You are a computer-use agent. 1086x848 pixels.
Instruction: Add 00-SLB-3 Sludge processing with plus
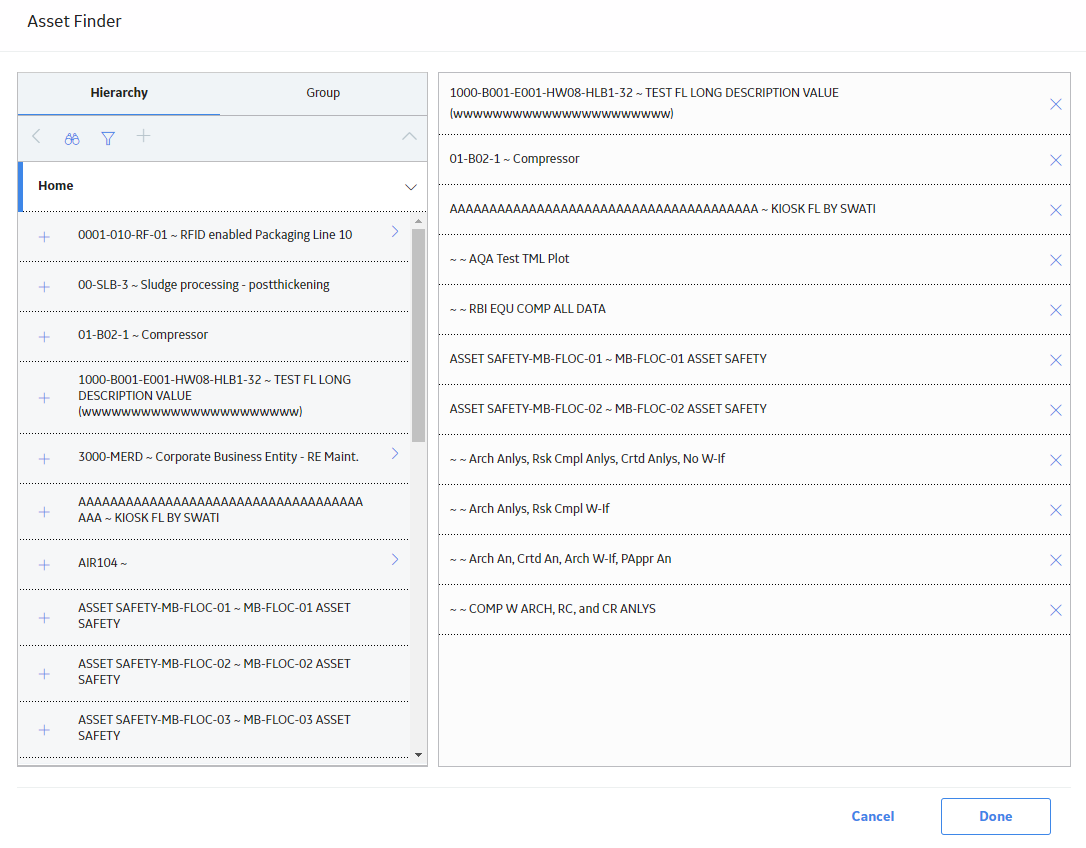[x=44, y=287]
